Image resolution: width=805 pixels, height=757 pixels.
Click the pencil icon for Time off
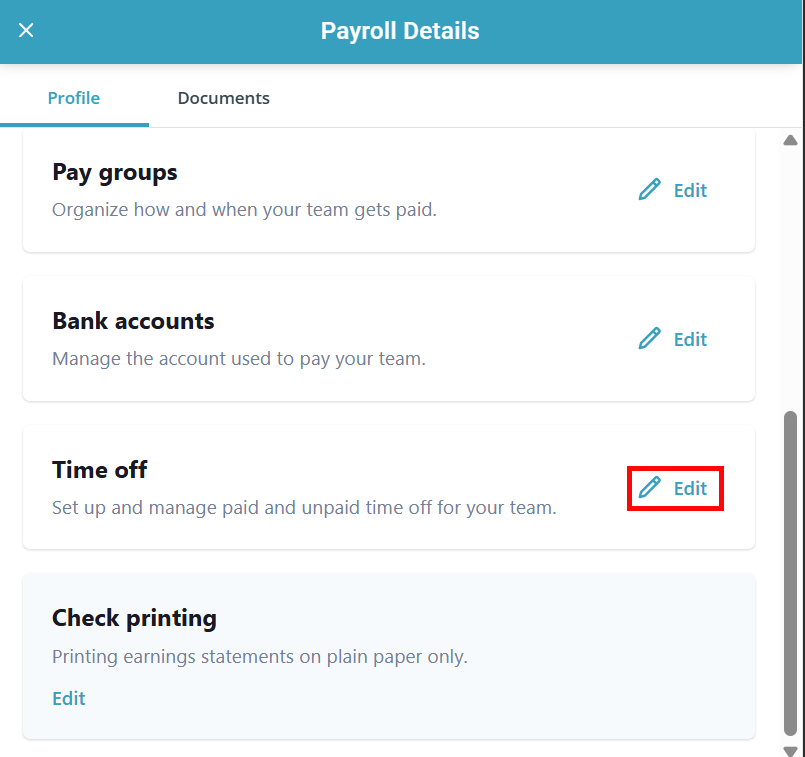coord(650,488)
